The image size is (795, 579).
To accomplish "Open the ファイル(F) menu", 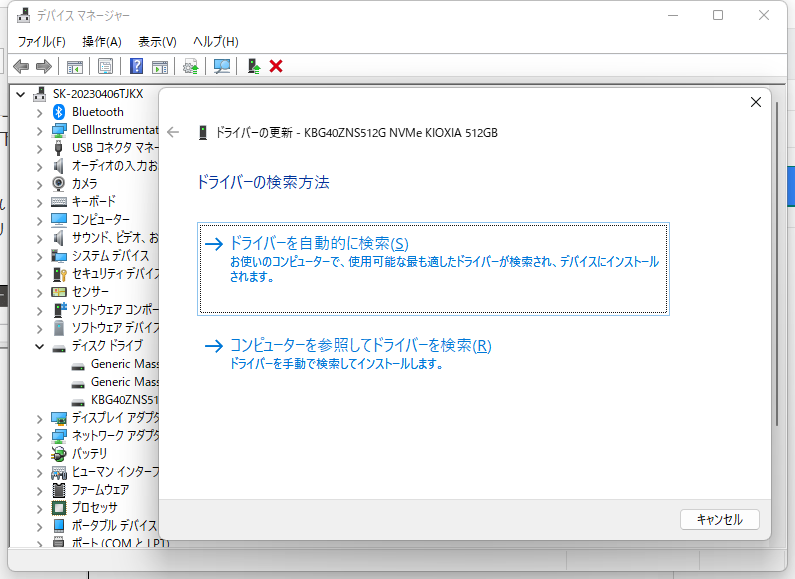I will (x=41, y=41).
